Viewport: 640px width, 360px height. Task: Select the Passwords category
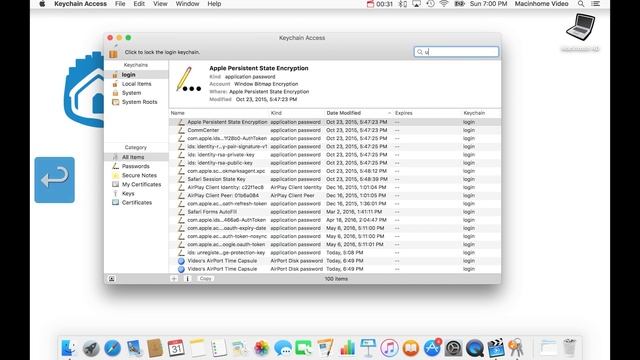point(136,166)
